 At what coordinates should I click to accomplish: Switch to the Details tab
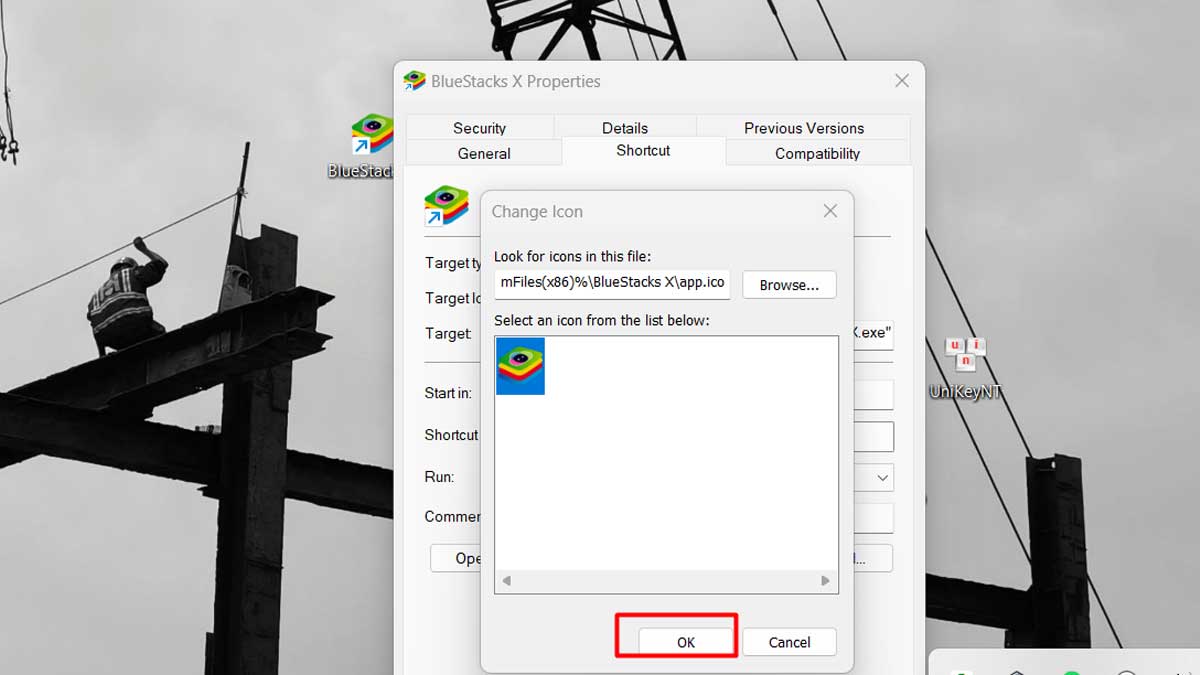(x=625, y=128)
